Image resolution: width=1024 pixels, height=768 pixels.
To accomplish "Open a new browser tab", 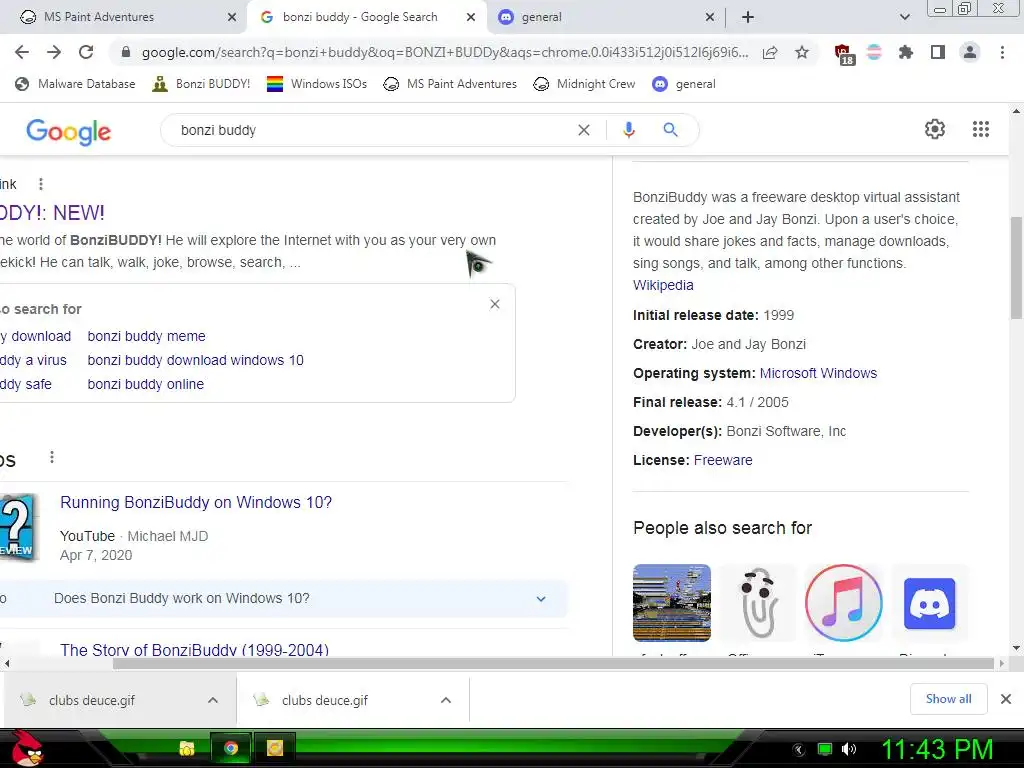I will coord(748,17).
